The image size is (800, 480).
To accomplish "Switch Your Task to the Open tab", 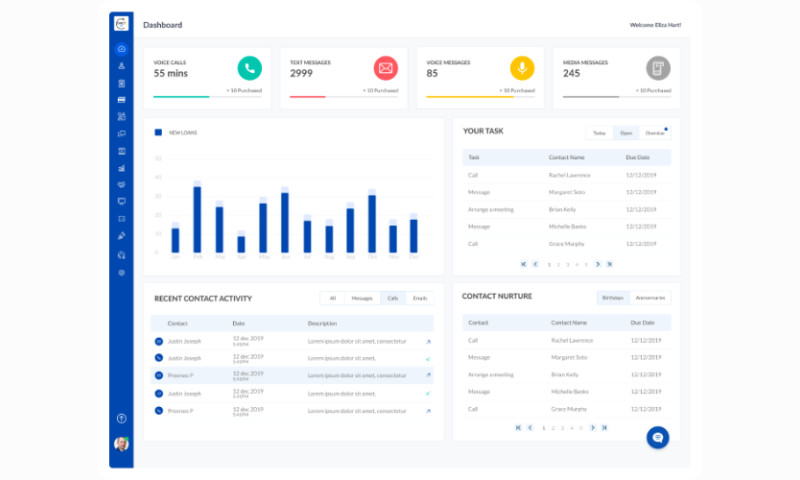I will (x=626, y=133).
